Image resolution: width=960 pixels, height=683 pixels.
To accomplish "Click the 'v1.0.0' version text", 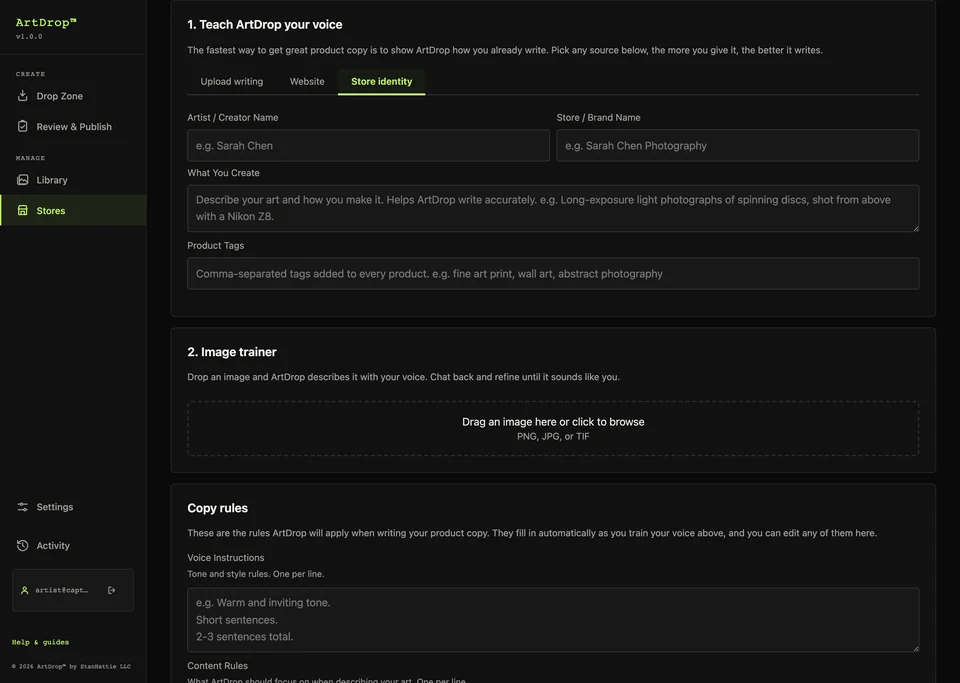I will pyautogui.click(x=29, y=37).
